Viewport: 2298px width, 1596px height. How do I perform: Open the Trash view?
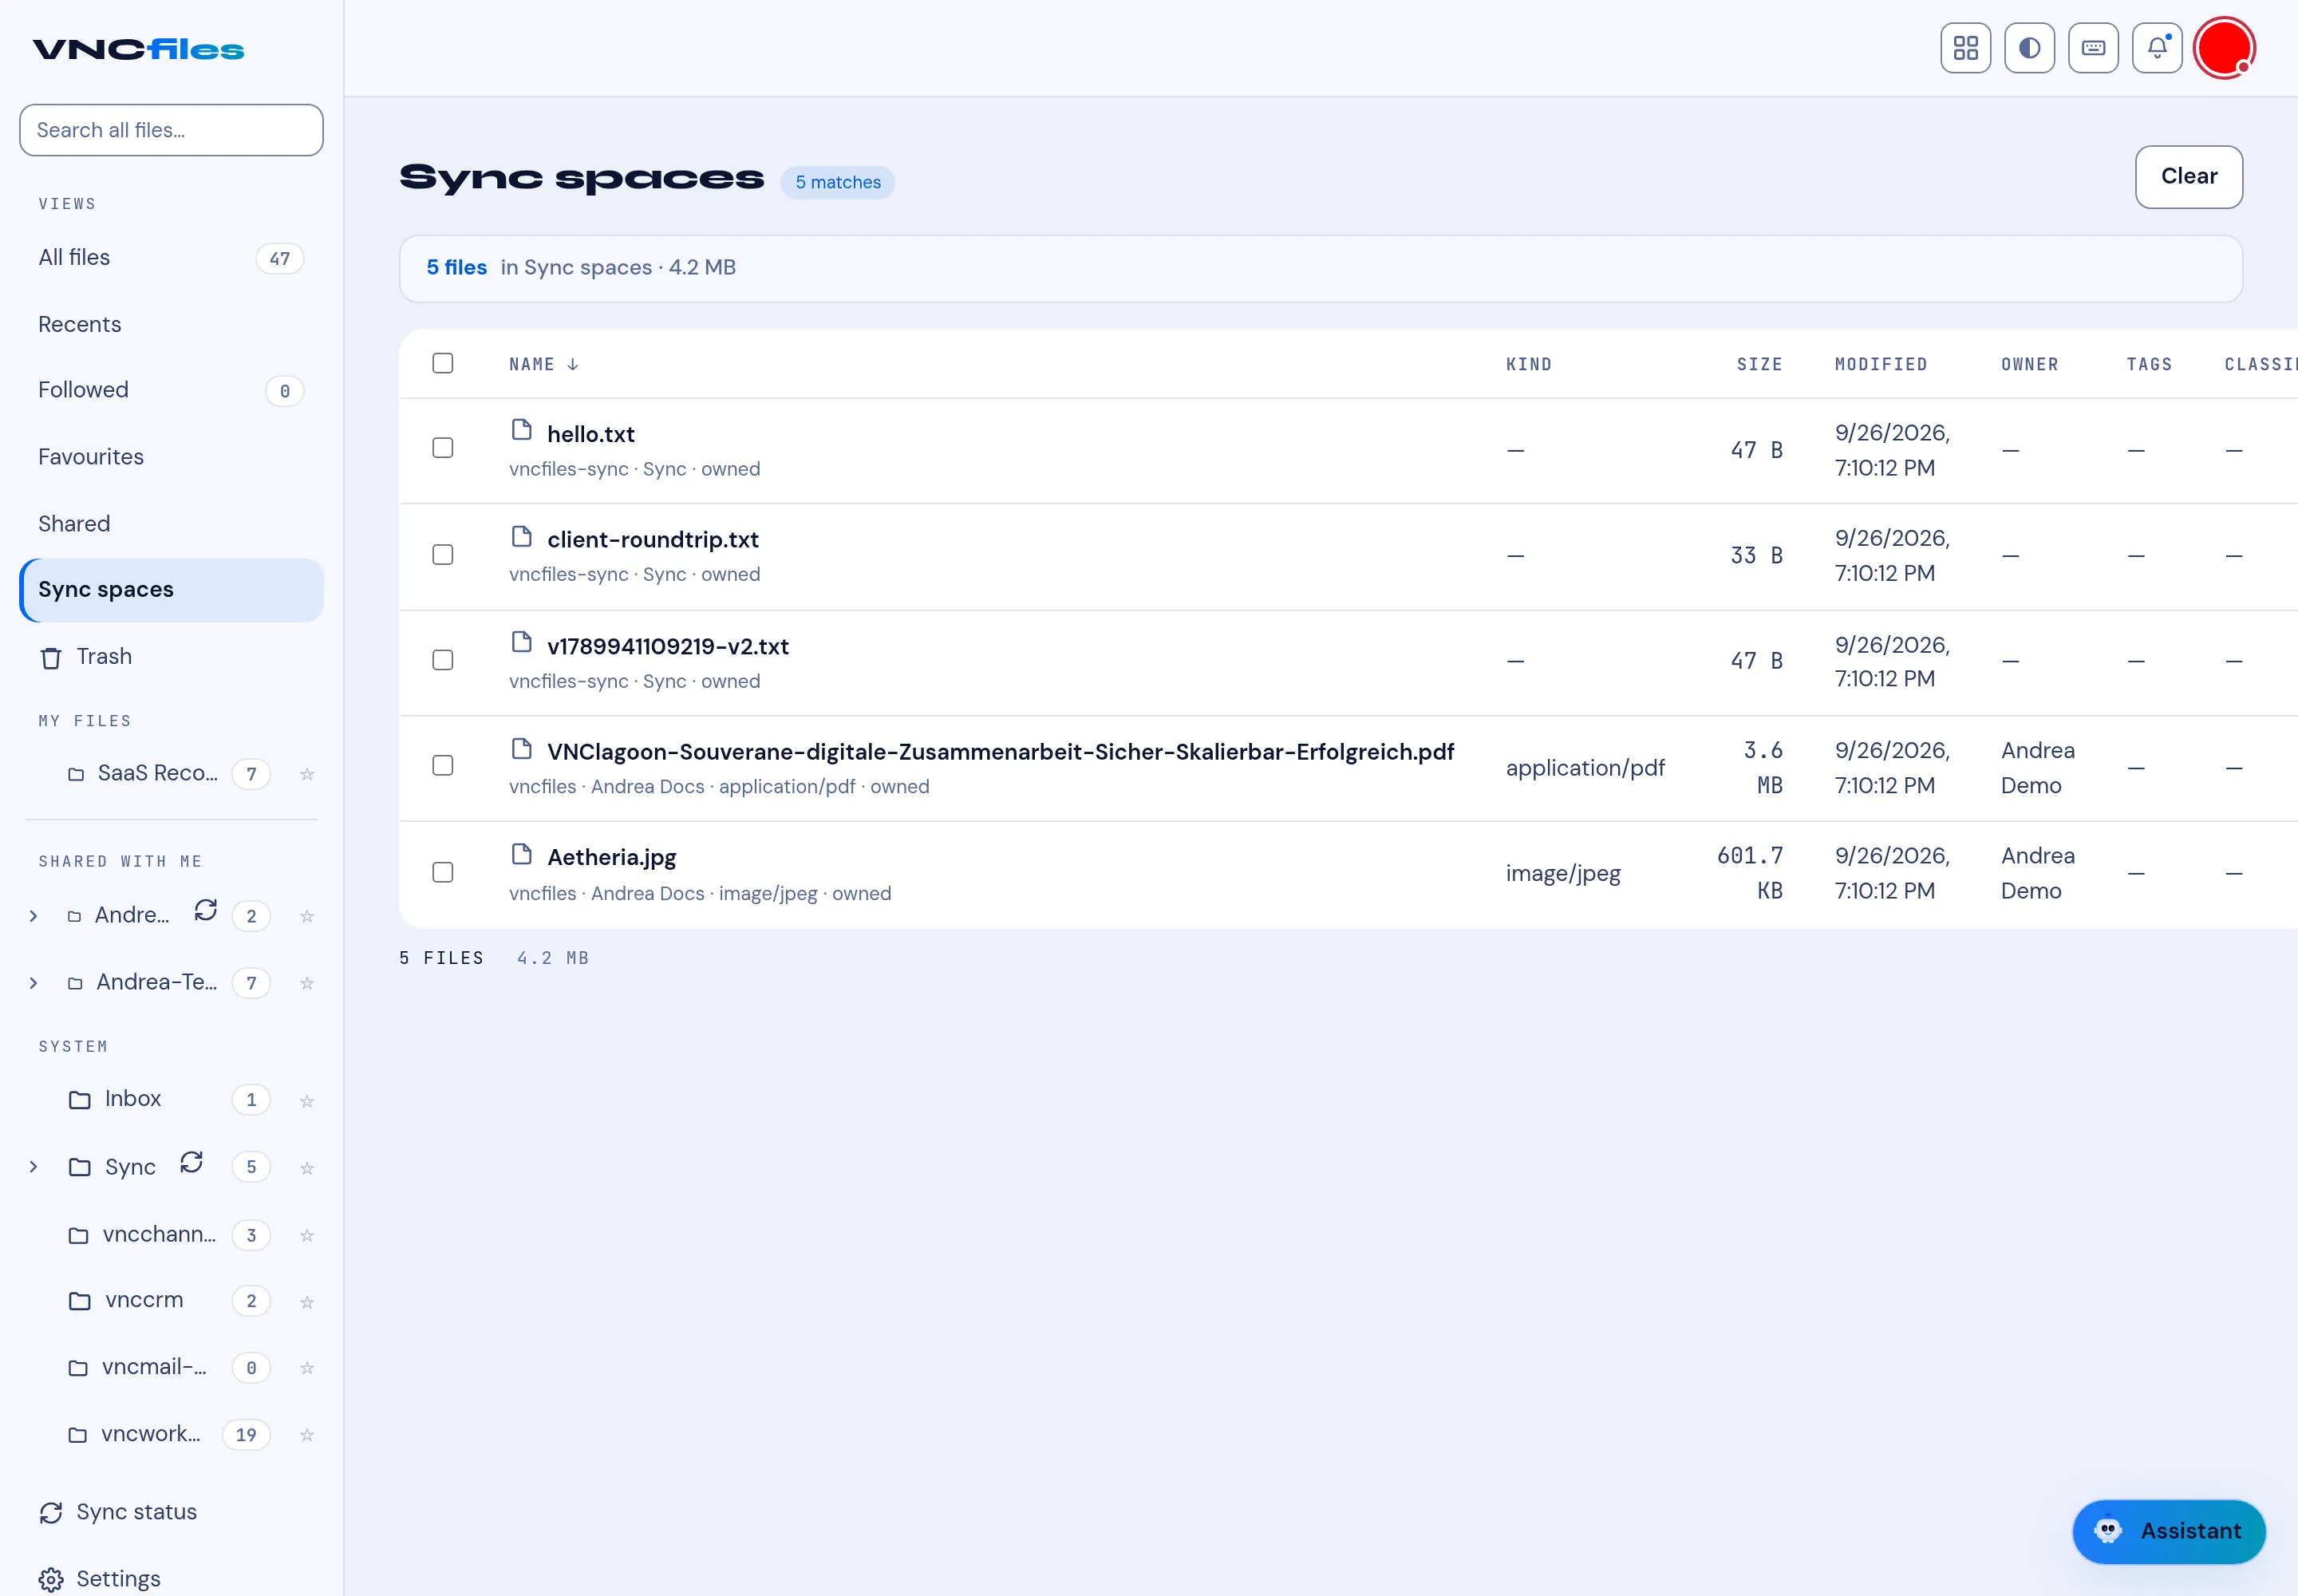[x=171, y=657]
